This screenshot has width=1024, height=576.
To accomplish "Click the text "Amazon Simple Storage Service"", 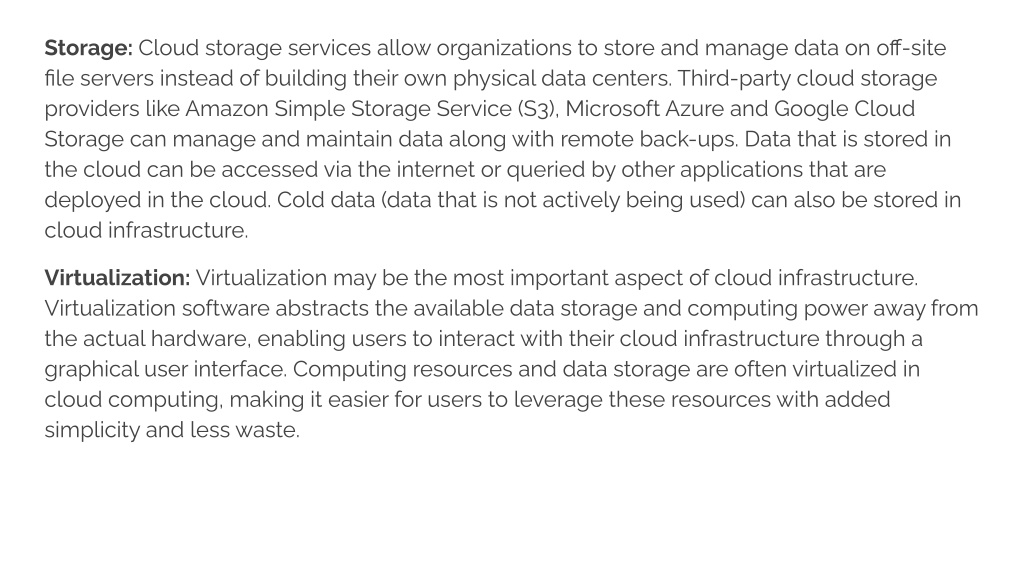I will coord(348,109).
